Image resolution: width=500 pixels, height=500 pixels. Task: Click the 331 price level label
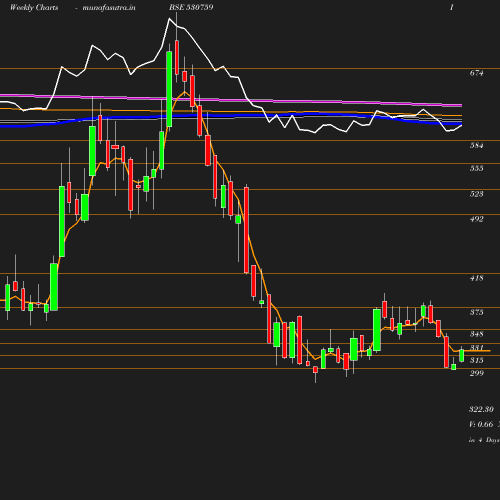tap(476, 348)
